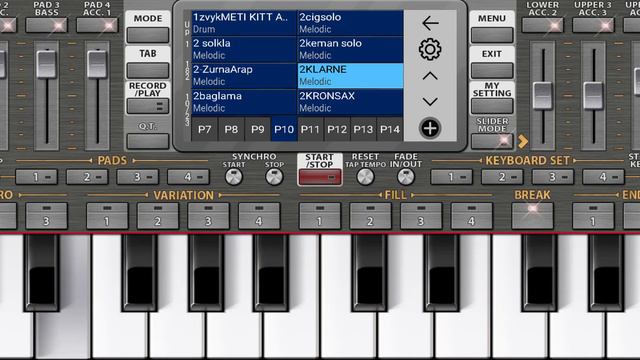Toggle the SYNCHRO START knob button
Image resolution: width=640 pixels, height=360 pixels.
click(x=234, y=177)
